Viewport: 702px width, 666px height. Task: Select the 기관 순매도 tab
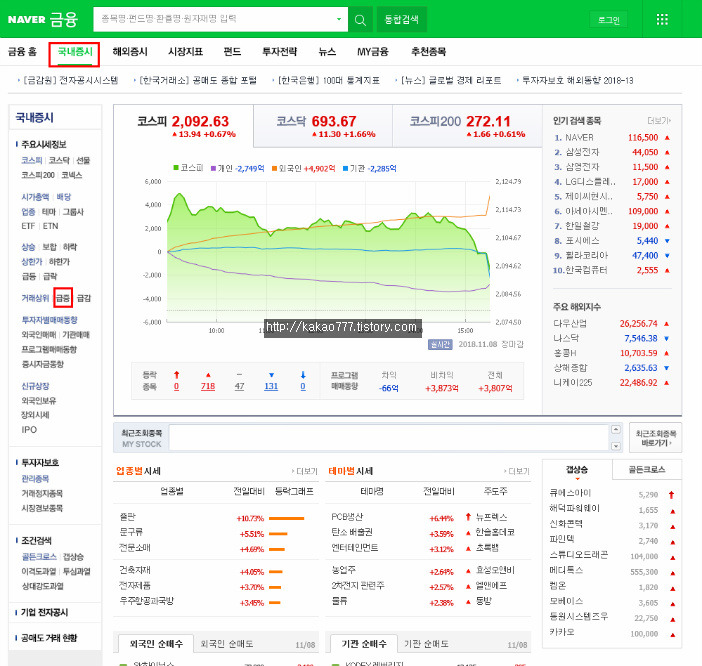tap(426, 644)
